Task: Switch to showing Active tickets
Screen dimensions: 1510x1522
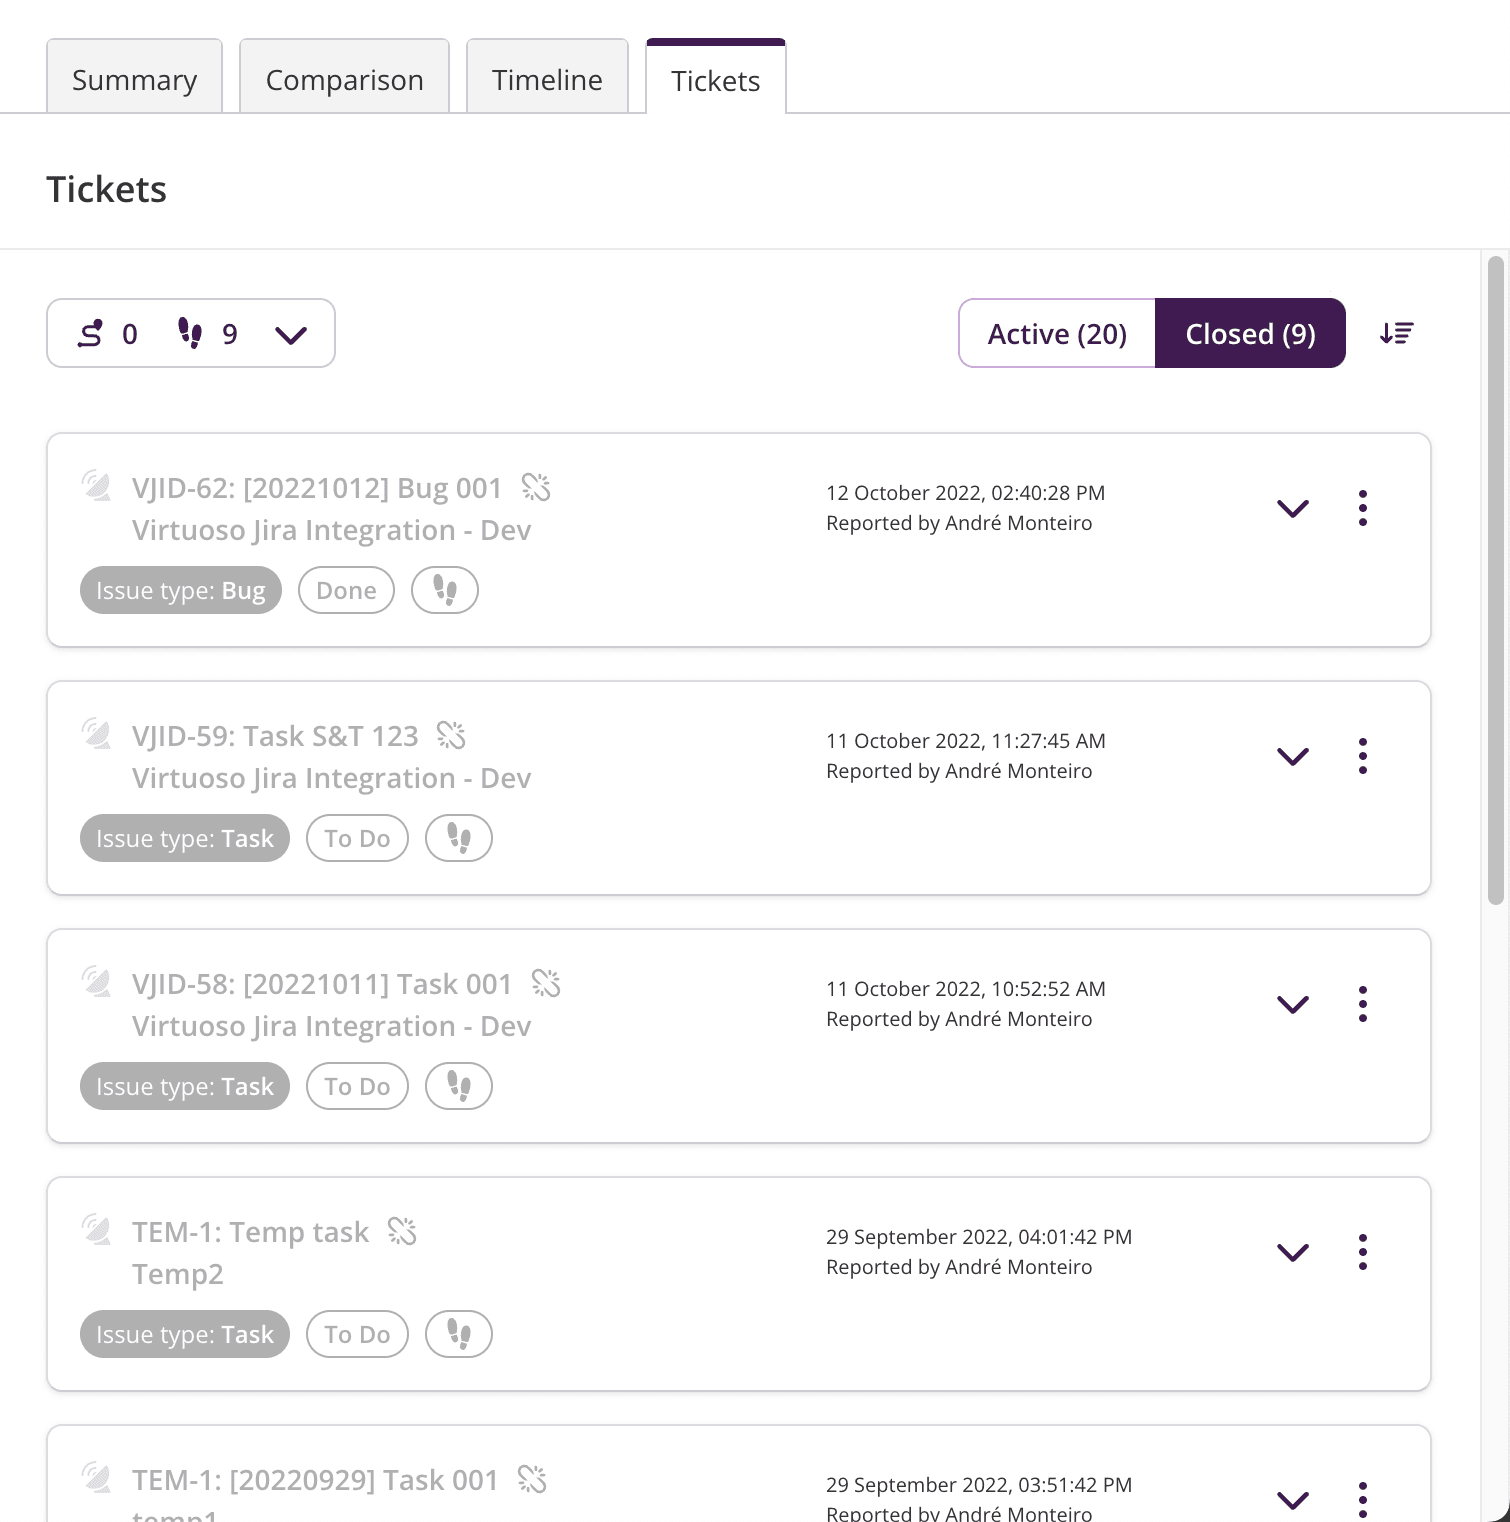Action: click(x=1056, y=334)
